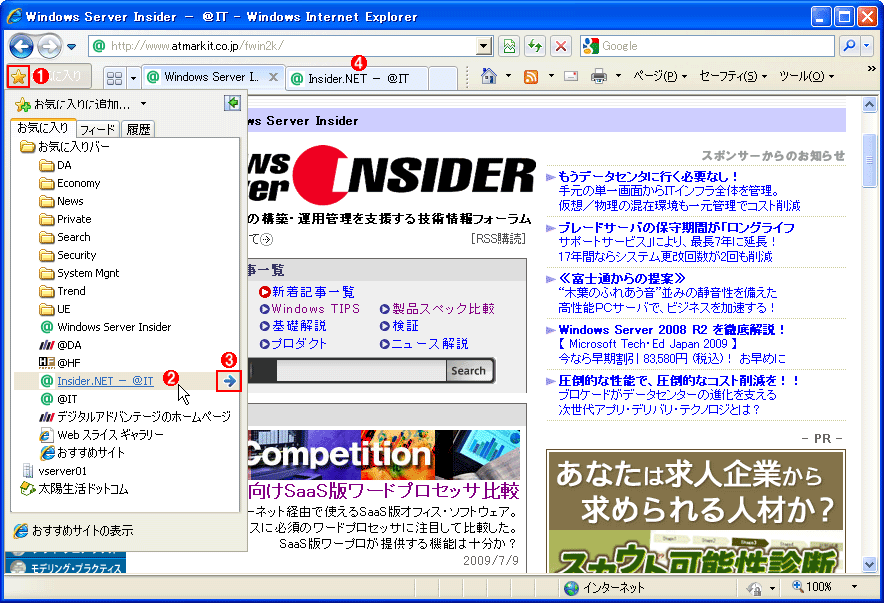Viewport: 884px width, 603px height.
Task: Click the Print icon
Action: click(599, 76)
